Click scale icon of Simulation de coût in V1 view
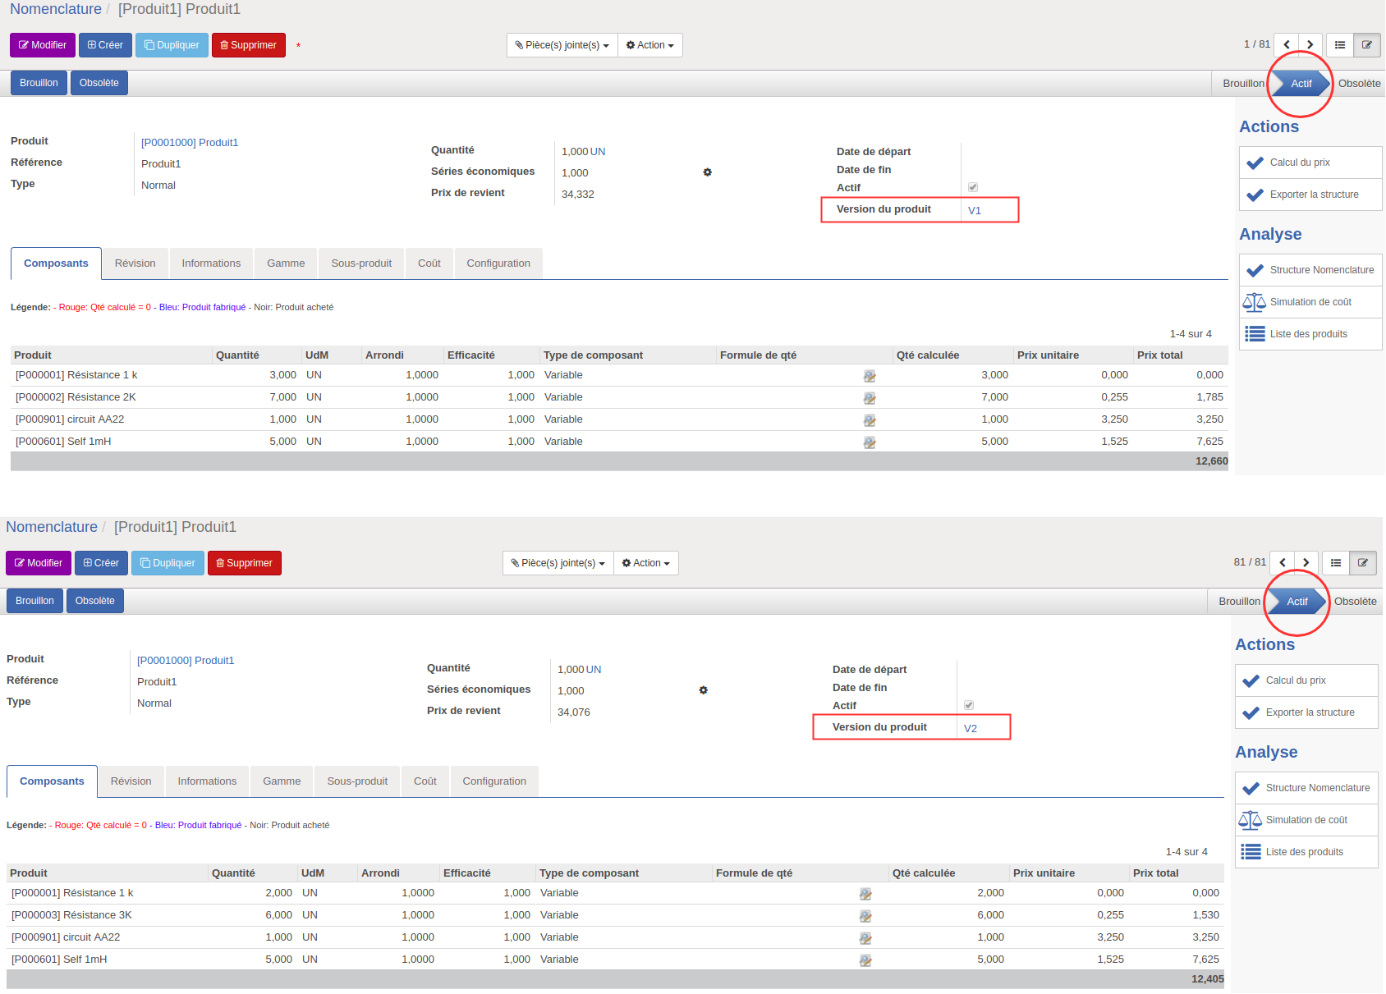The width and height of the screenshot is (1386, 994). pyautogui.click(x=1254, y=302)
